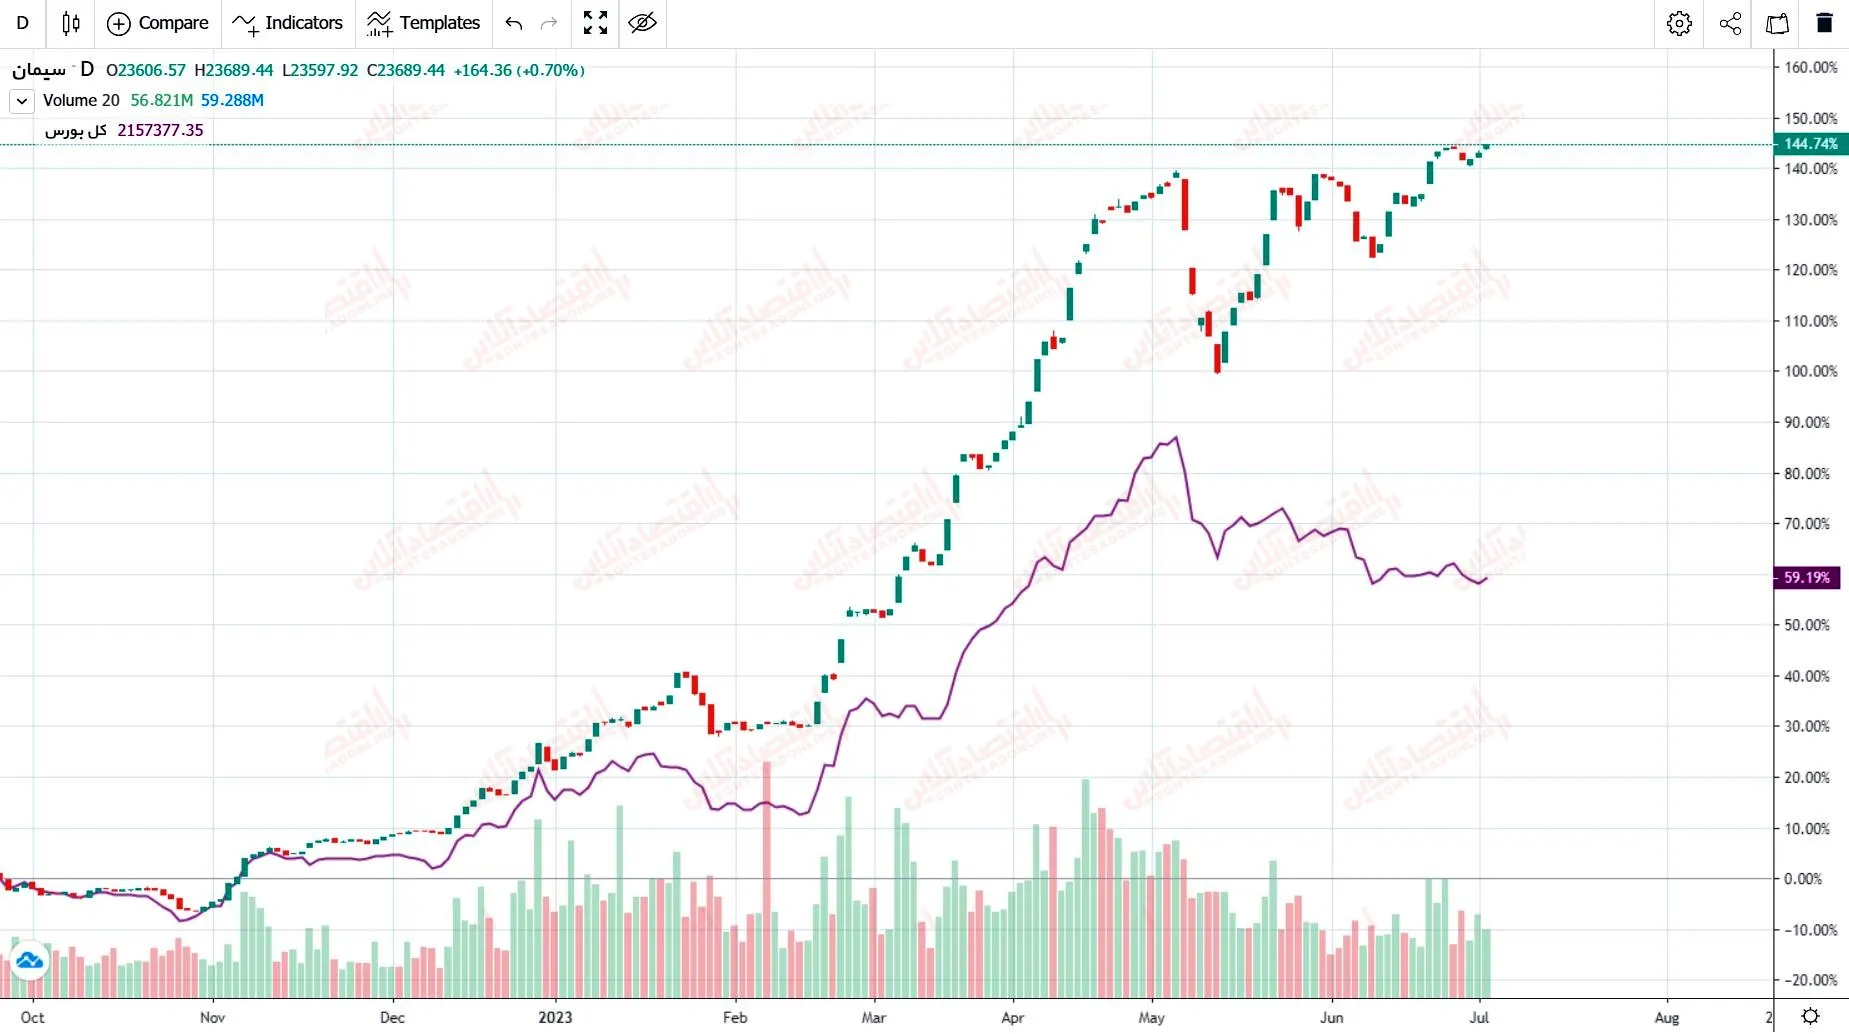Open the Templates menu

423,23
